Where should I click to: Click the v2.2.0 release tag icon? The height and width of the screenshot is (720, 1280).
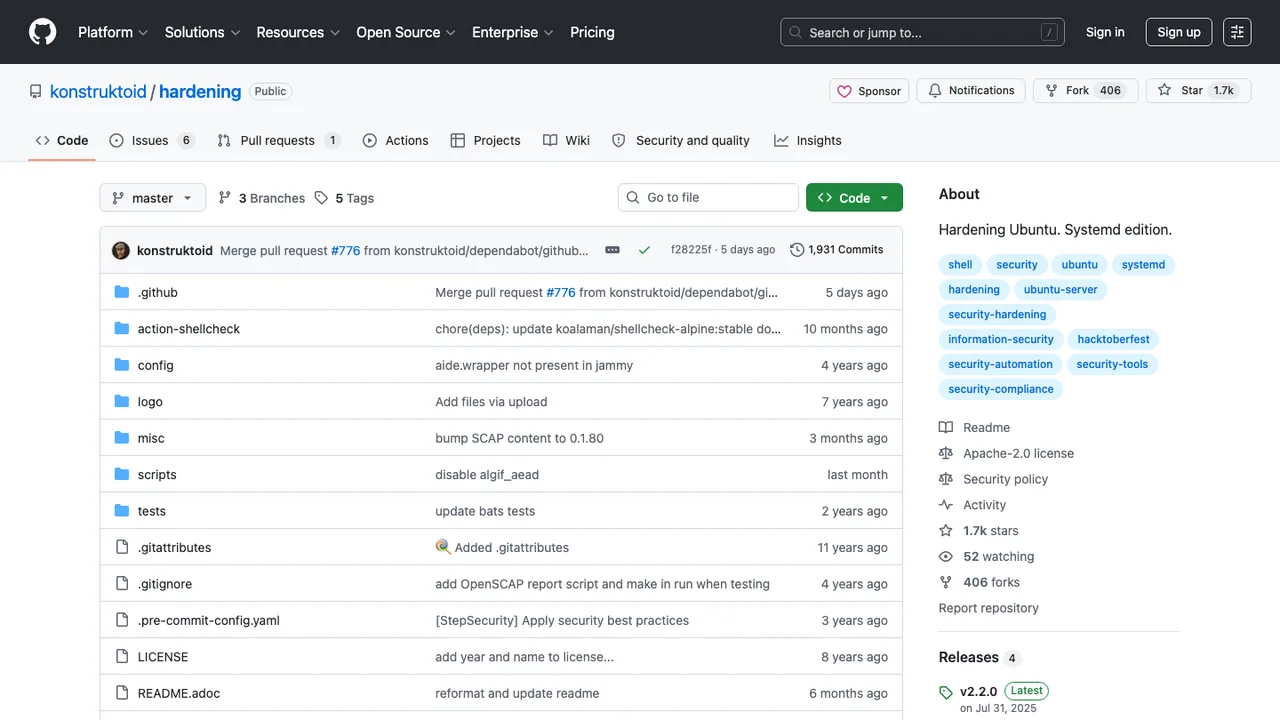(x=946, y=692)
